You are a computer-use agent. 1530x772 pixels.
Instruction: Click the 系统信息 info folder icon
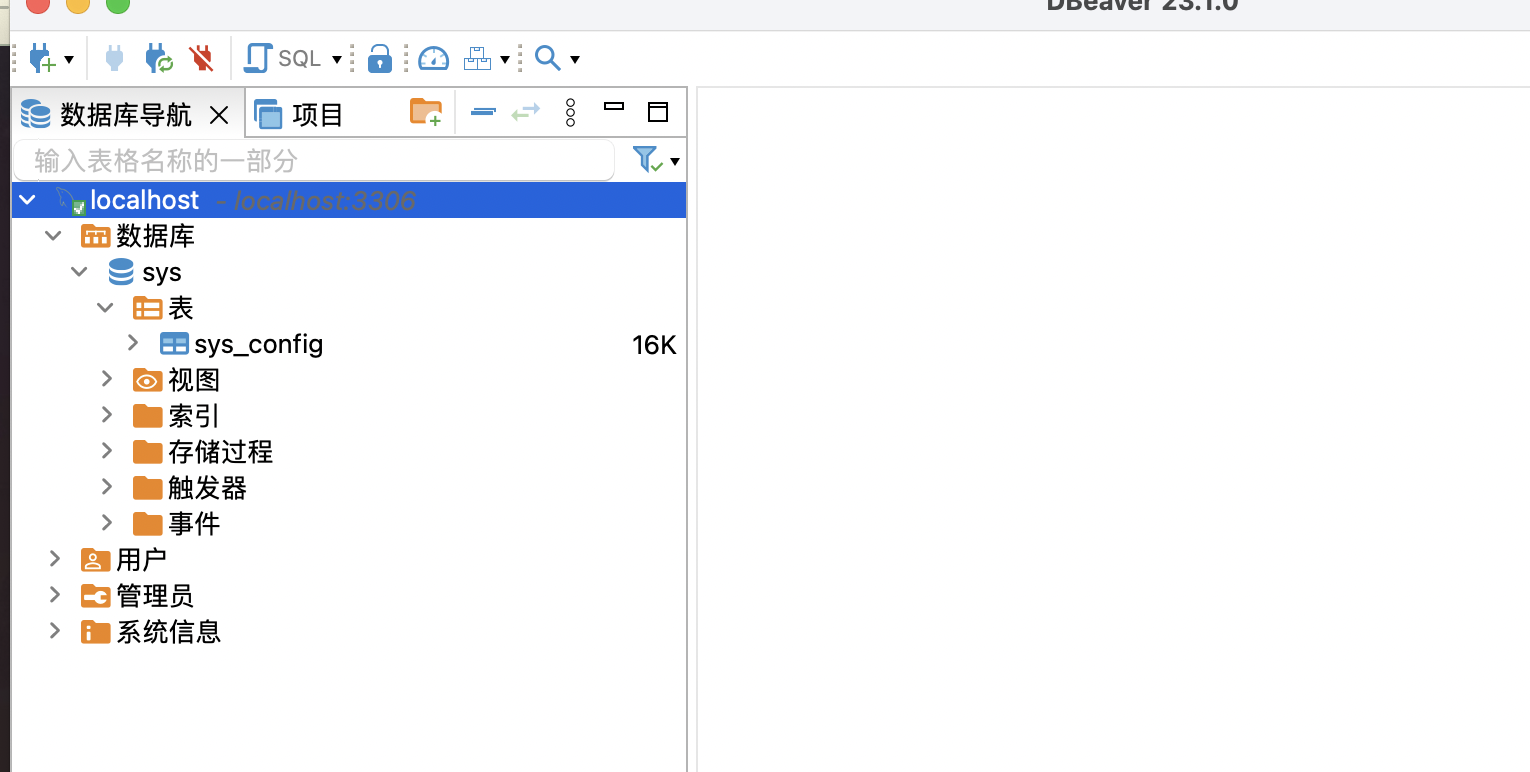[x=95, y=632]
